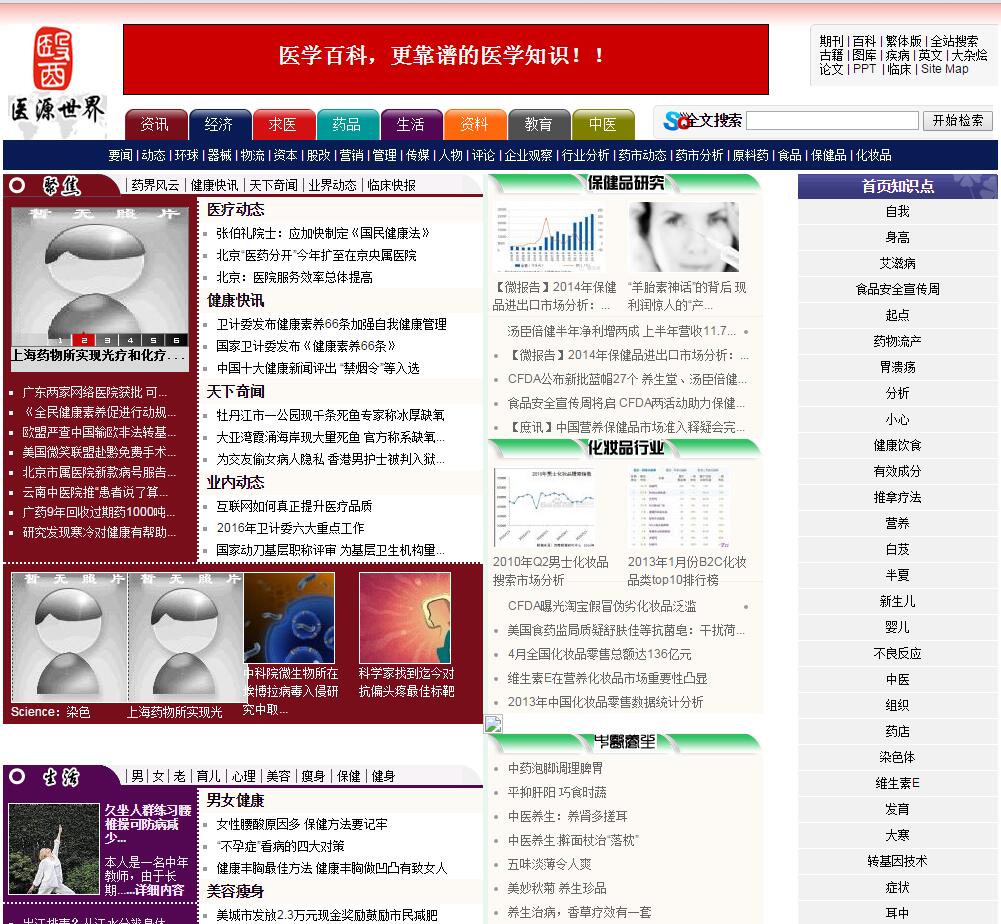1001x924 pixels.
Task: Click the B2C化妆品 top10 table thumbnail
Action: tap(679, 508)
